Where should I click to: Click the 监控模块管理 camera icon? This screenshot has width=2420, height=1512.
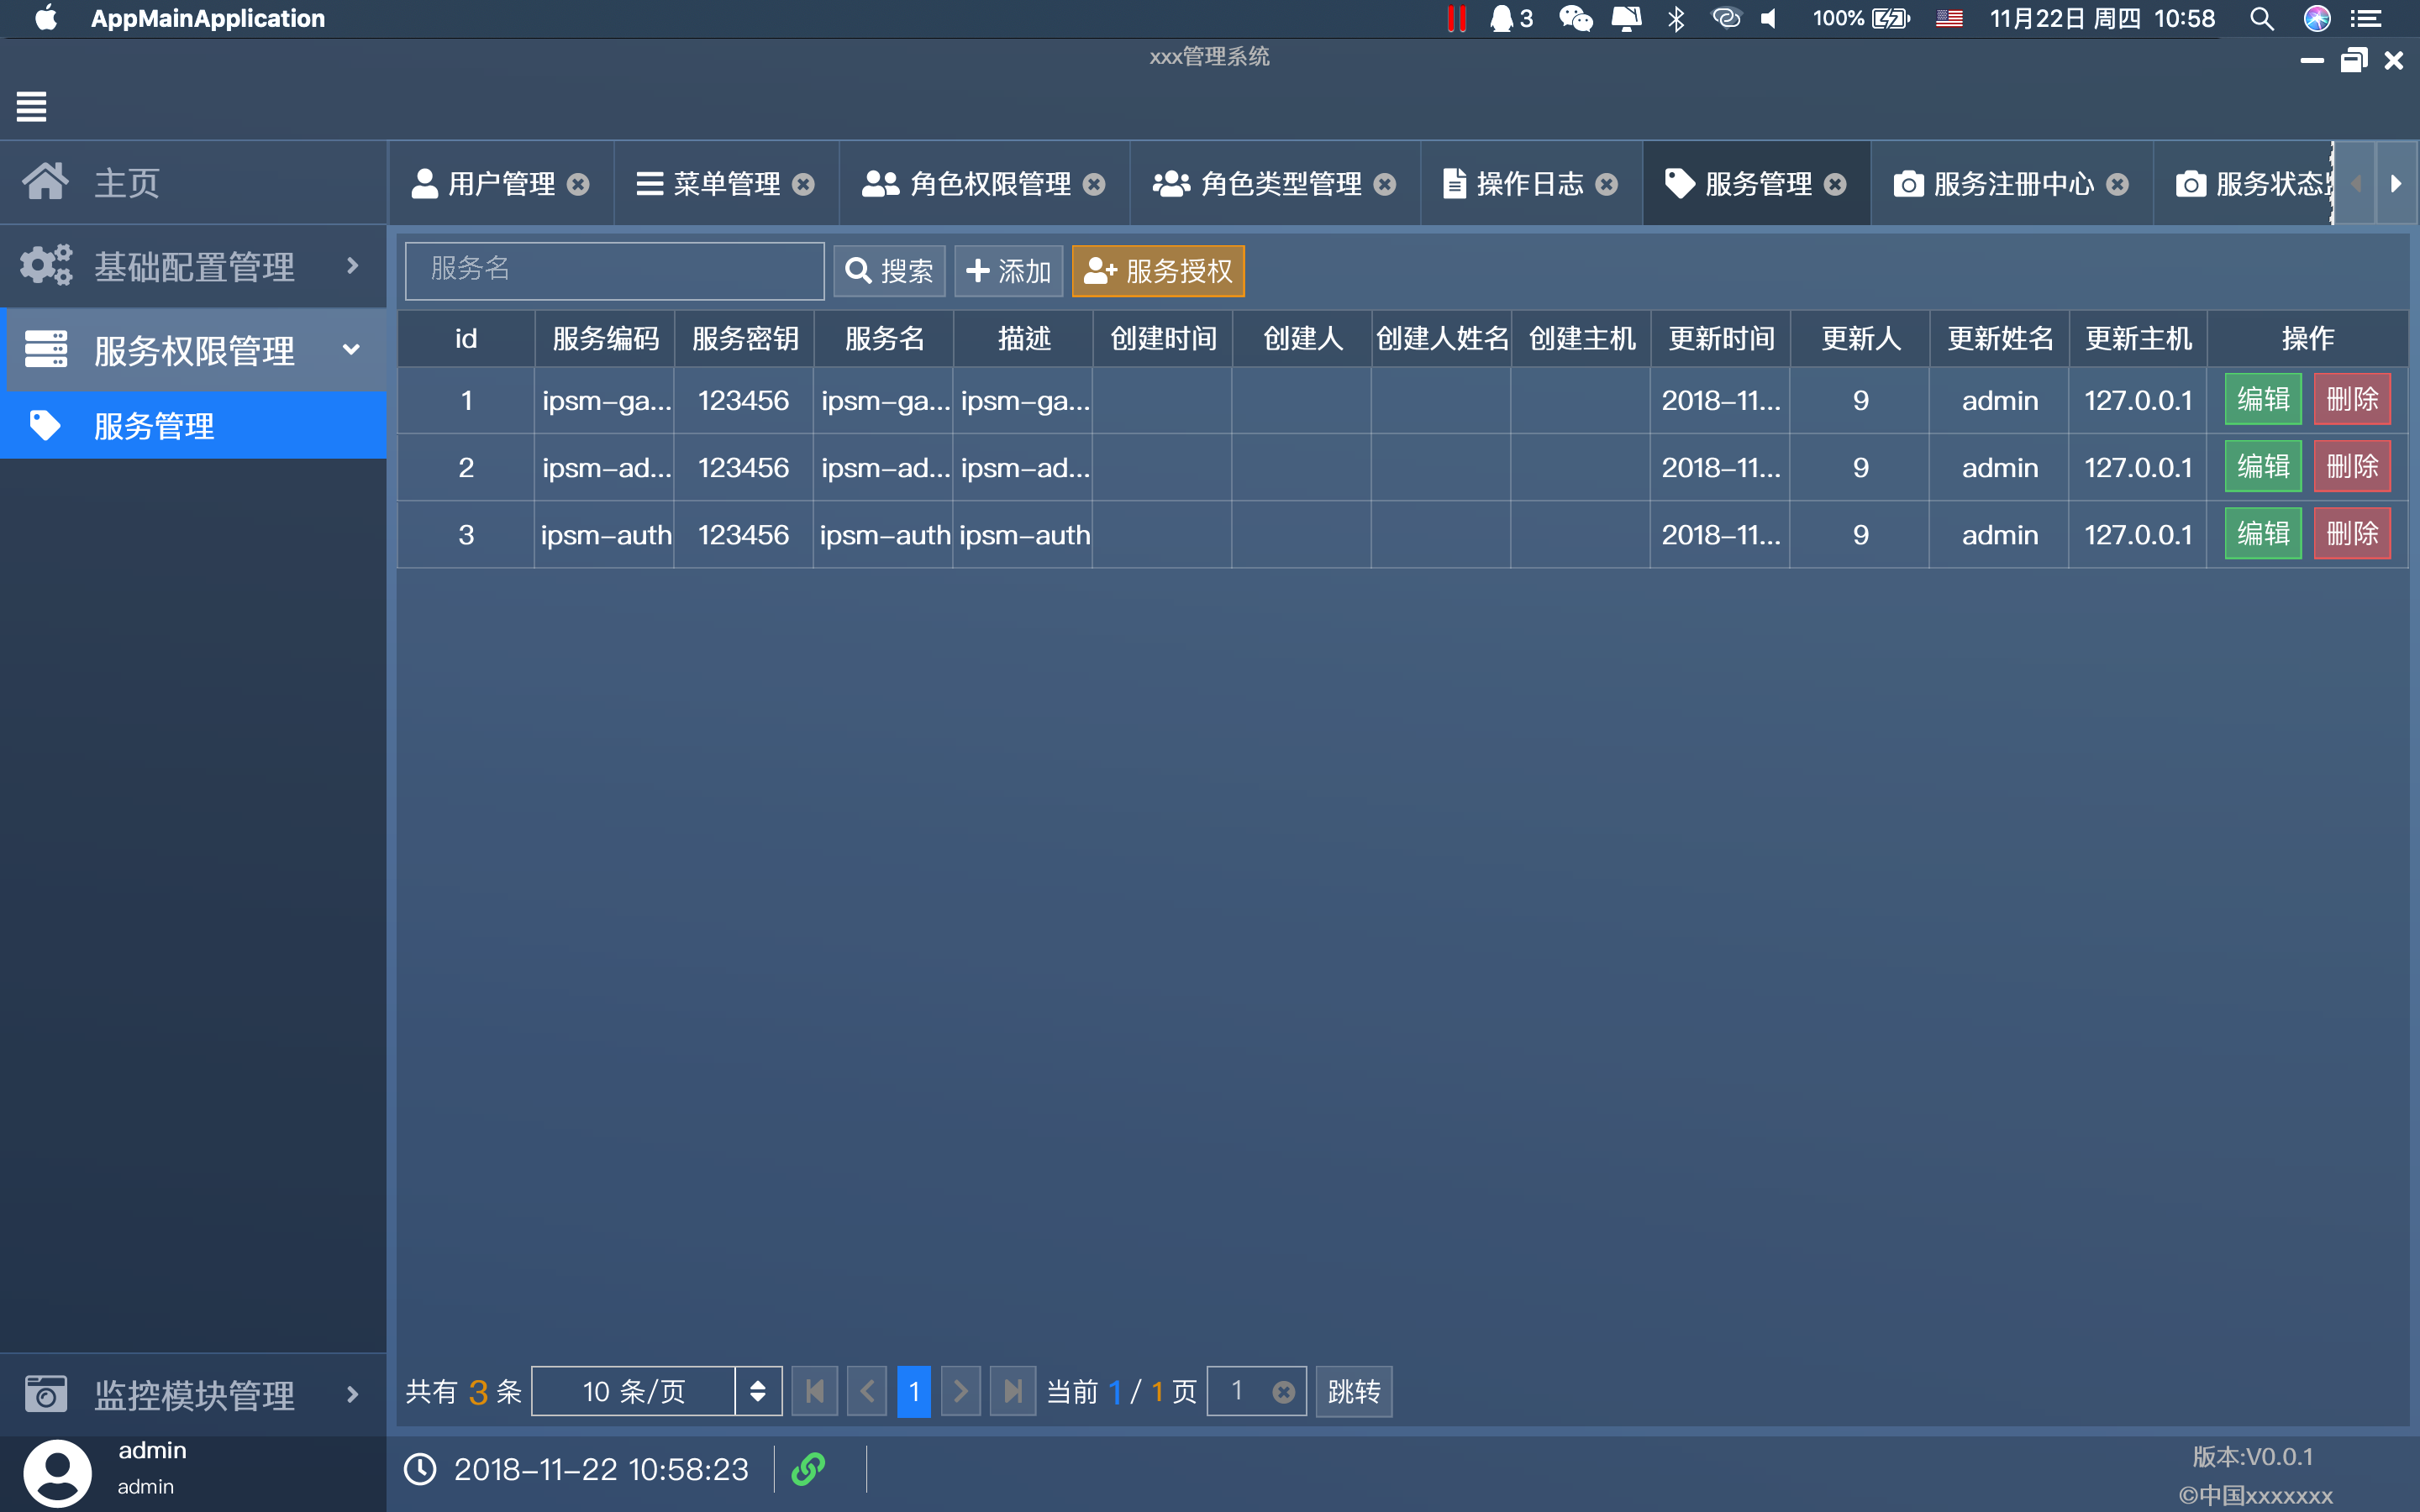(46, 1394)
